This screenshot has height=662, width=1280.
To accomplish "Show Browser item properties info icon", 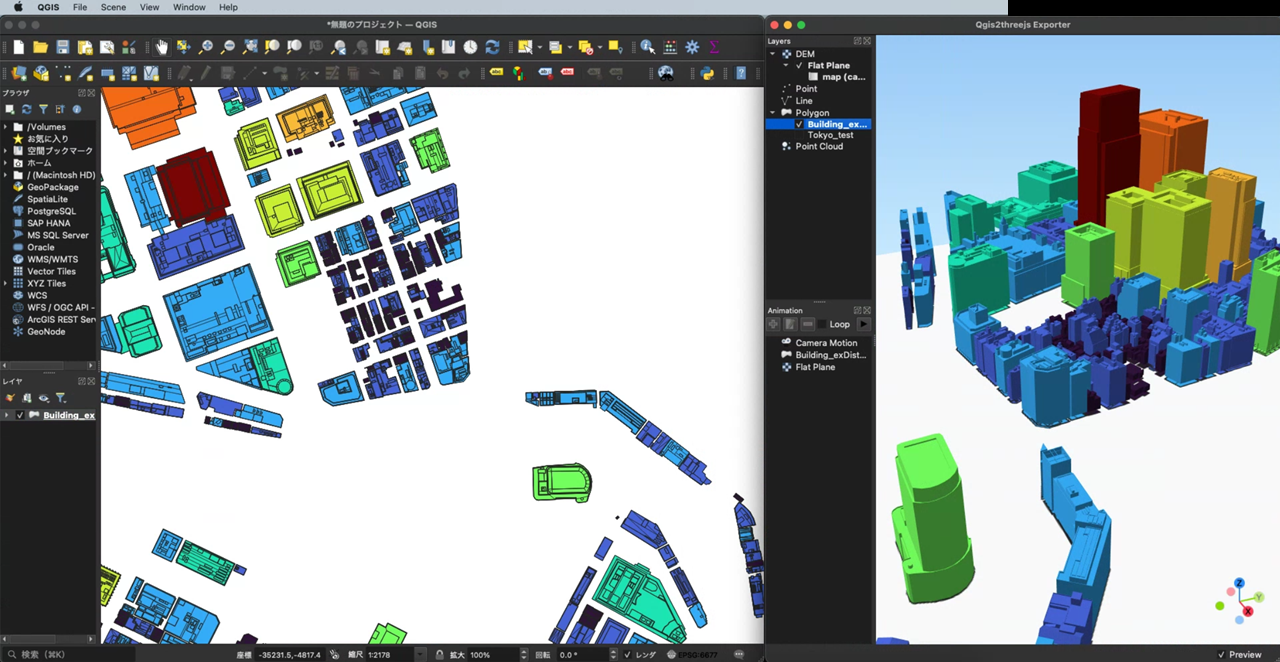I will [77, 110].
